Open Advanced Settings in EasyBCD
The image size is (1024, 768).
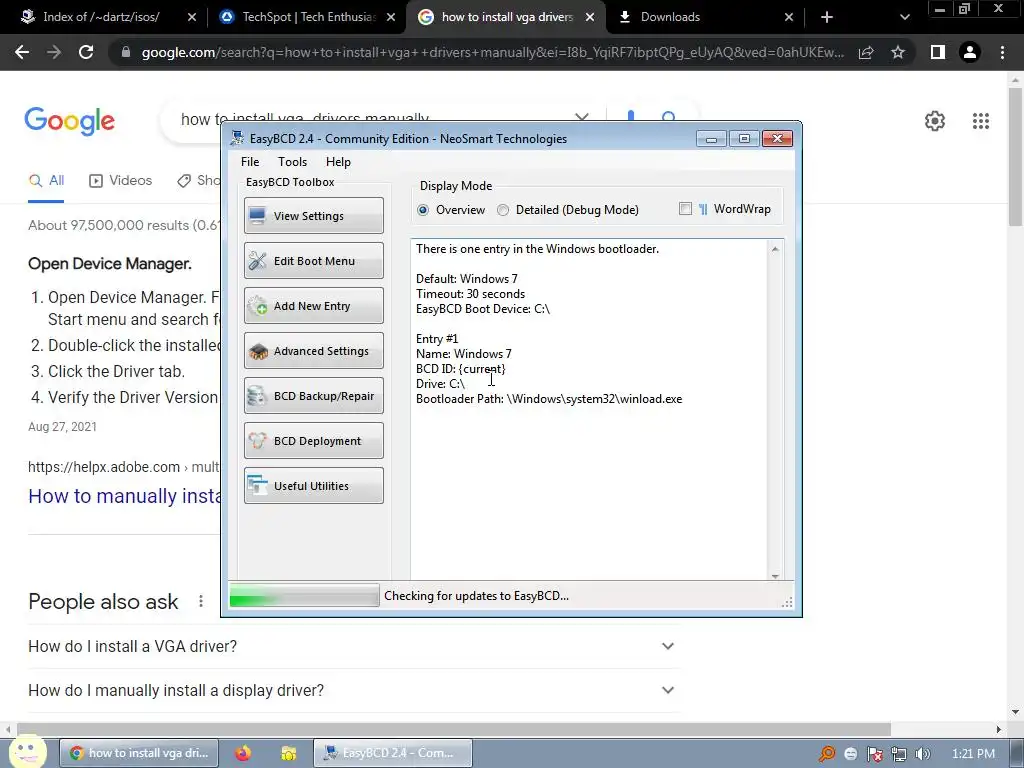[313, 351]
